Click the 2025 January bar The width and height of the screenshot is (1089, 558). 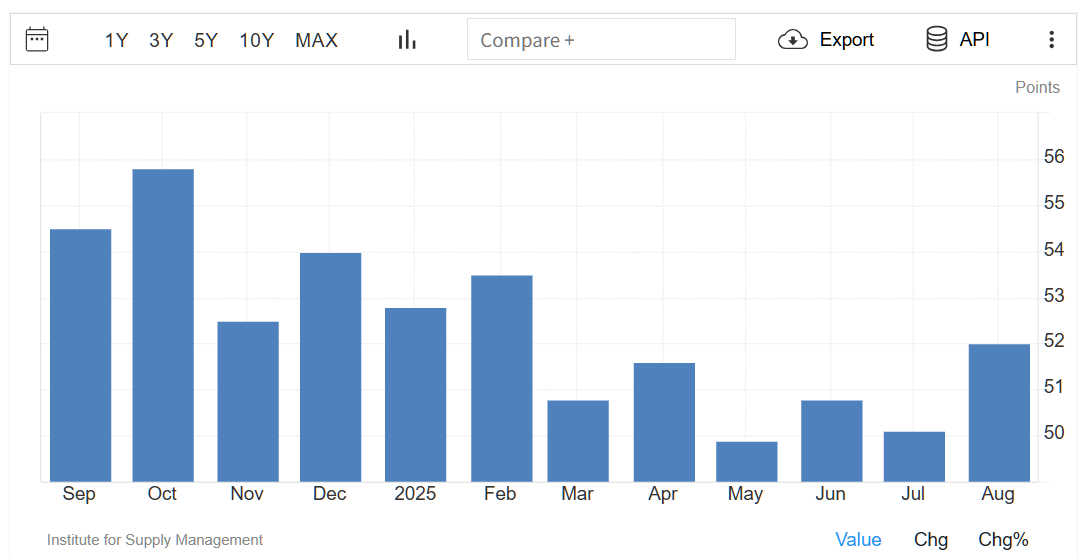415,395
